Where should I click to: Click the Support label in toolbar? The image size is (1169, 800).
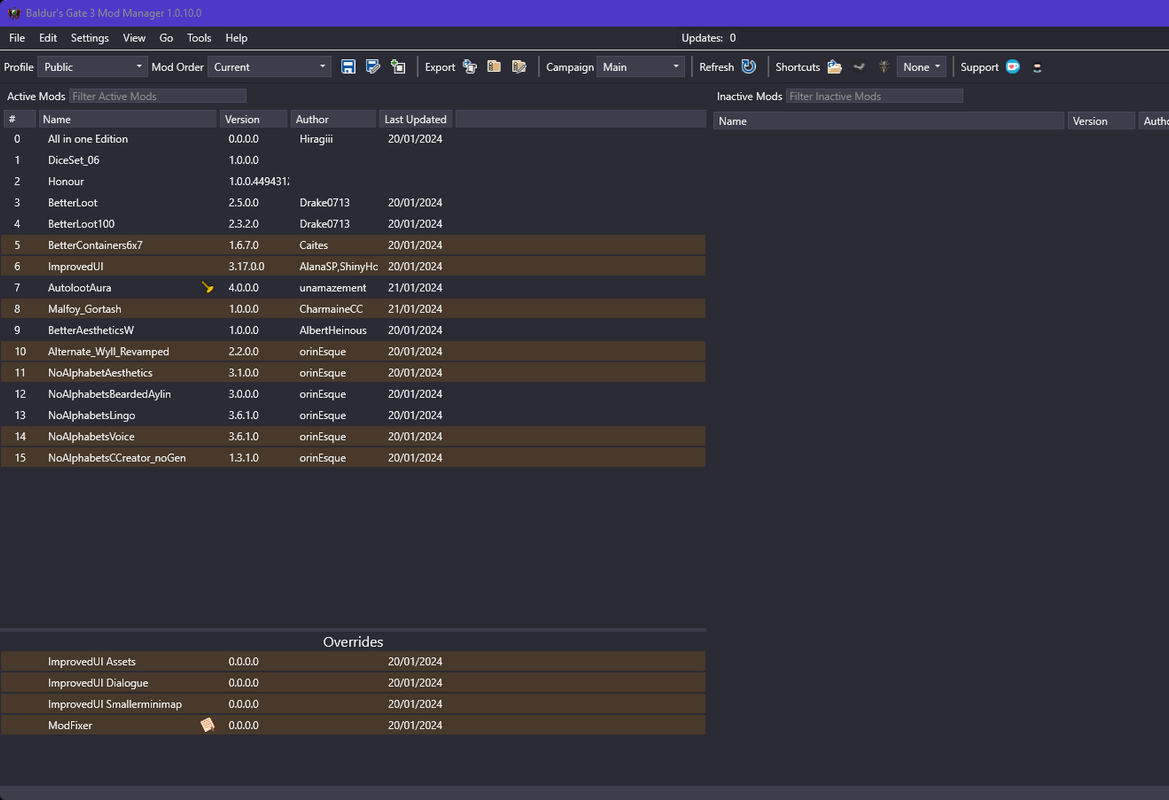pos(979,67)
